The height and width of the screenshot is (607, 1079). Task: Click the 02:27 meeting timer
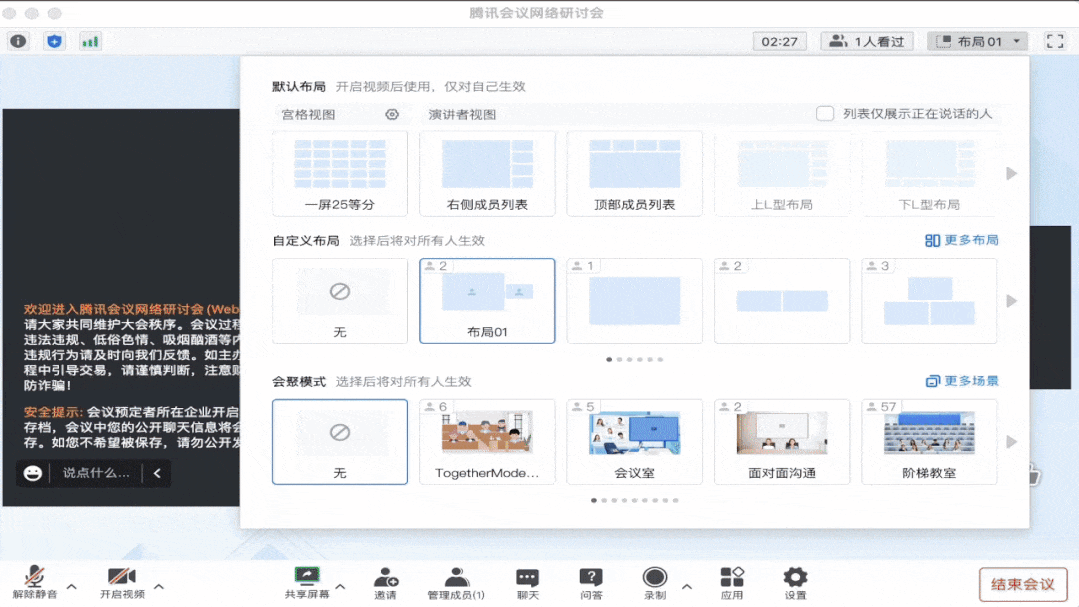pyautogui.click(x=779, y=41)
